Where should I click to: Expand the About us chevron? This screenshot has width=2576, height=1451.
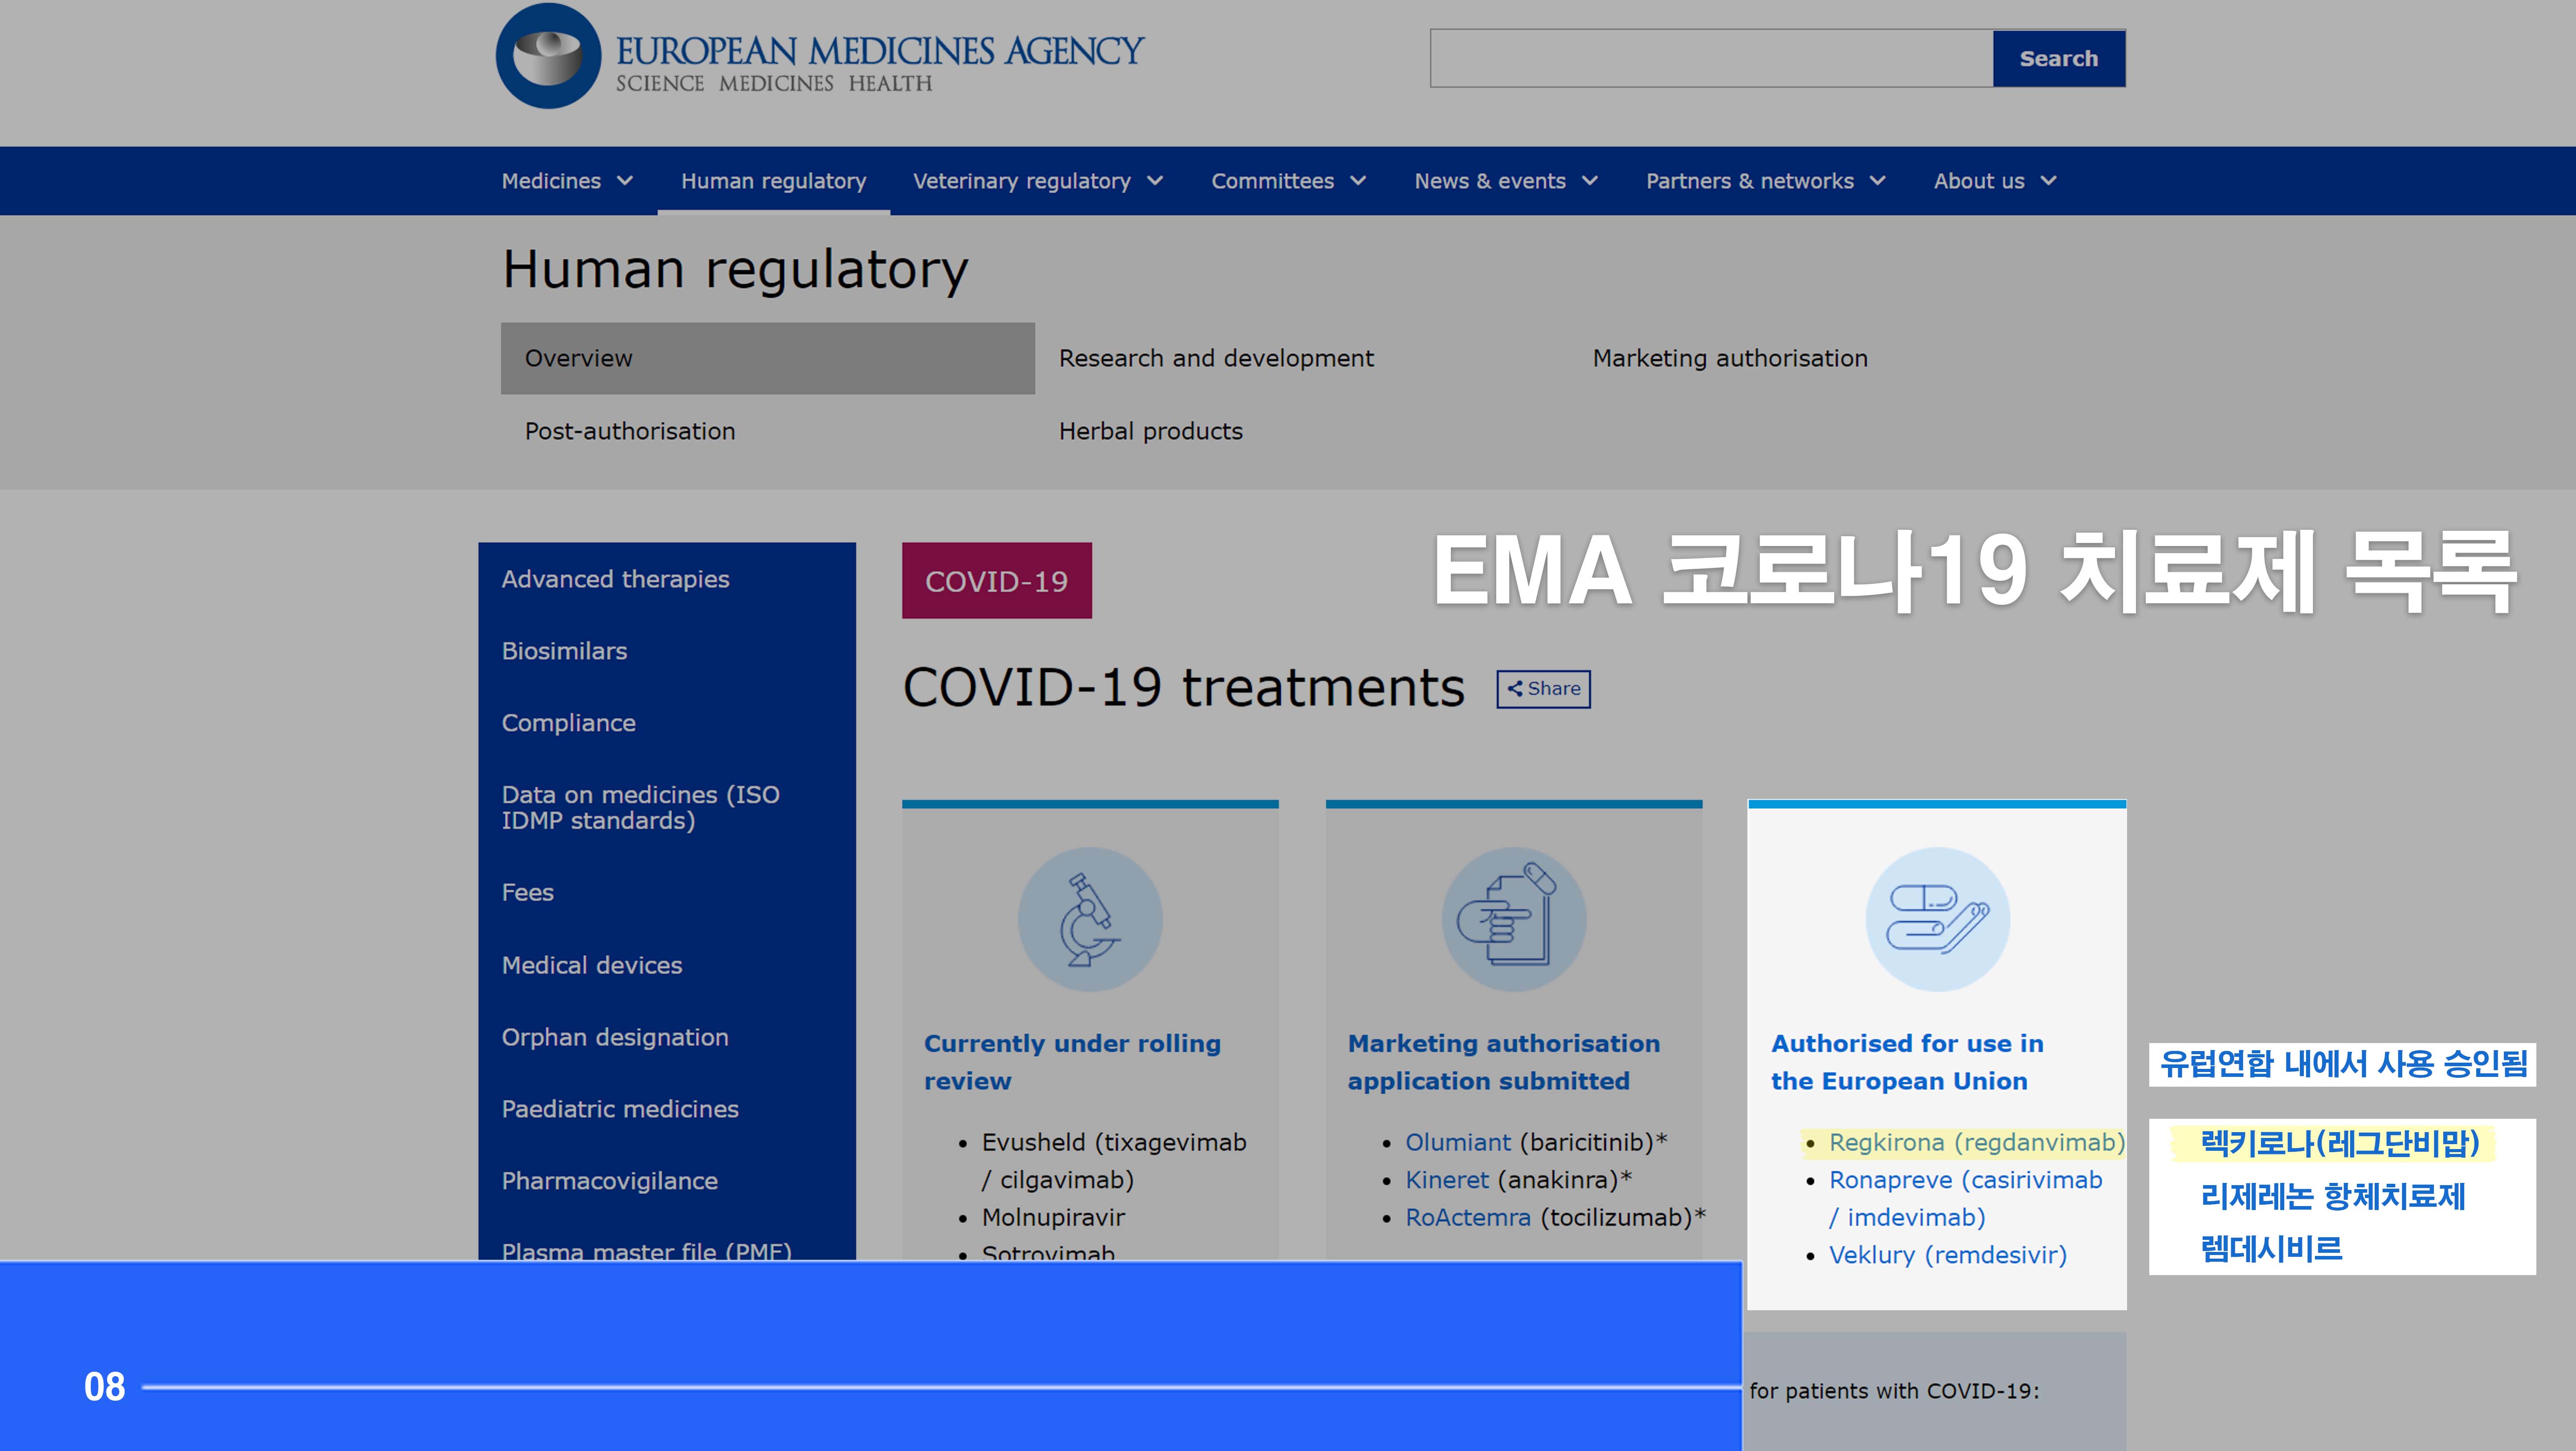click(x=2049, y=181)
